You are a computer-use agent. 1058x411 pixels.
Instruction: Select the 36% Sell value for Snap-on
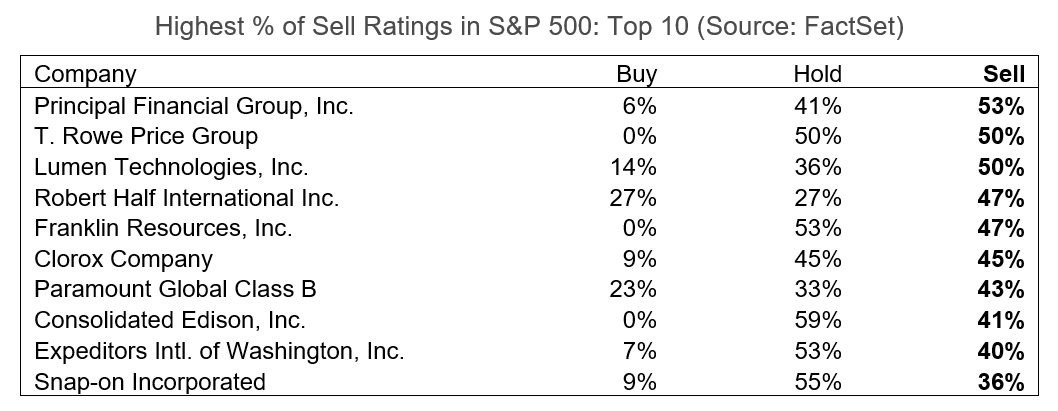[x=1002, y=382]
